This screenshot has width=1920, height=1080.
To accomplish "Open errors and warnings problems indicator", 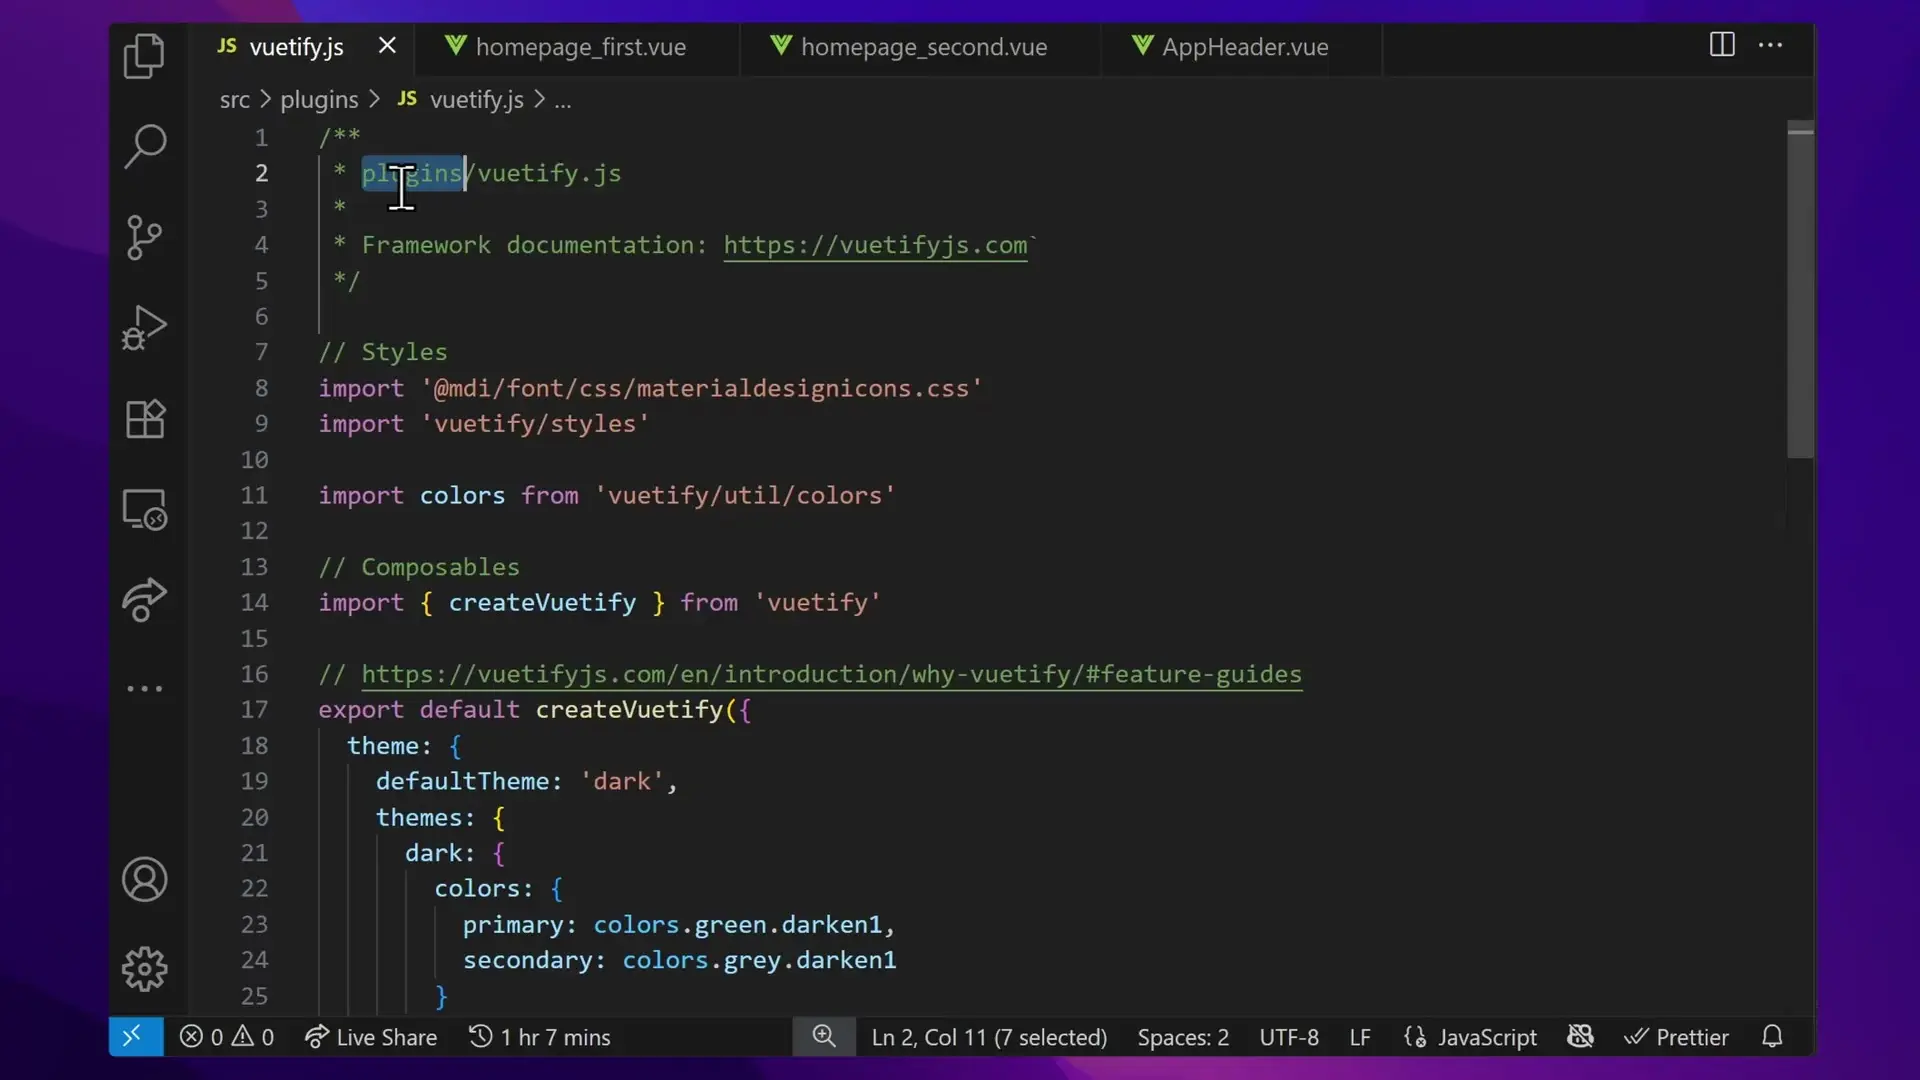I will (x=227, y=1037).
